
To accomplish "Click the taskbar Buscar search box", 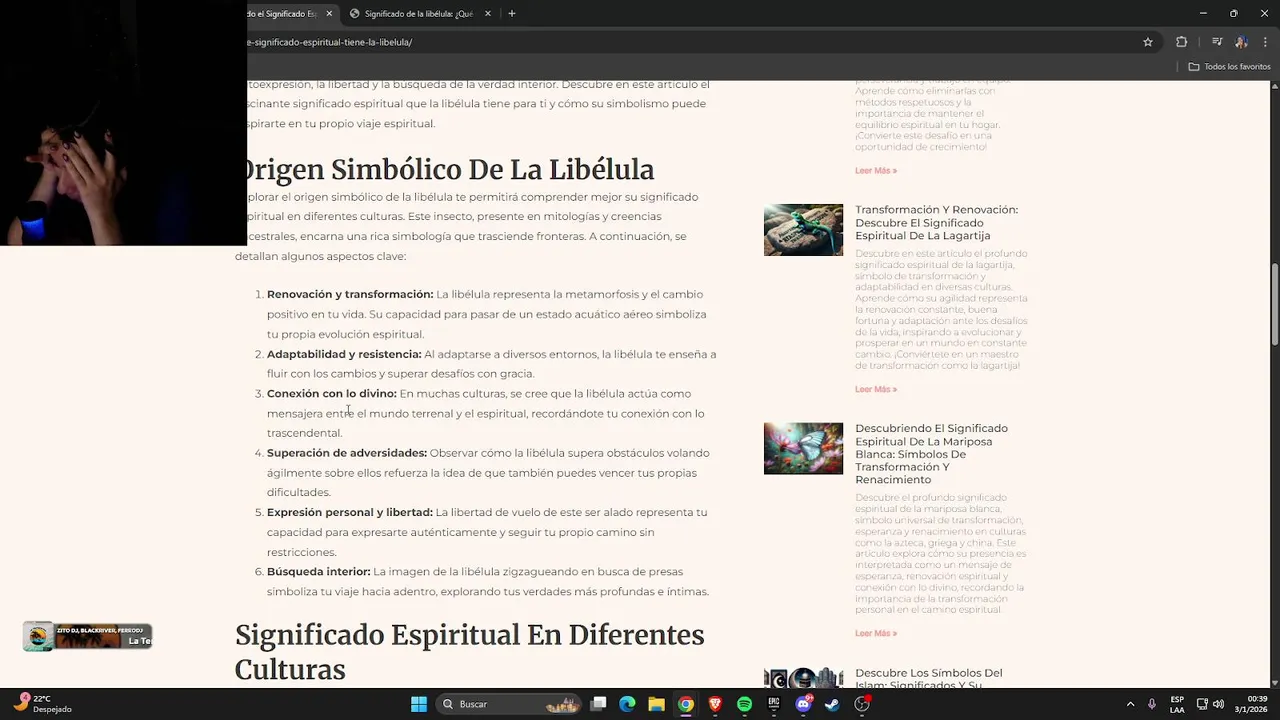I will [510, 704].
